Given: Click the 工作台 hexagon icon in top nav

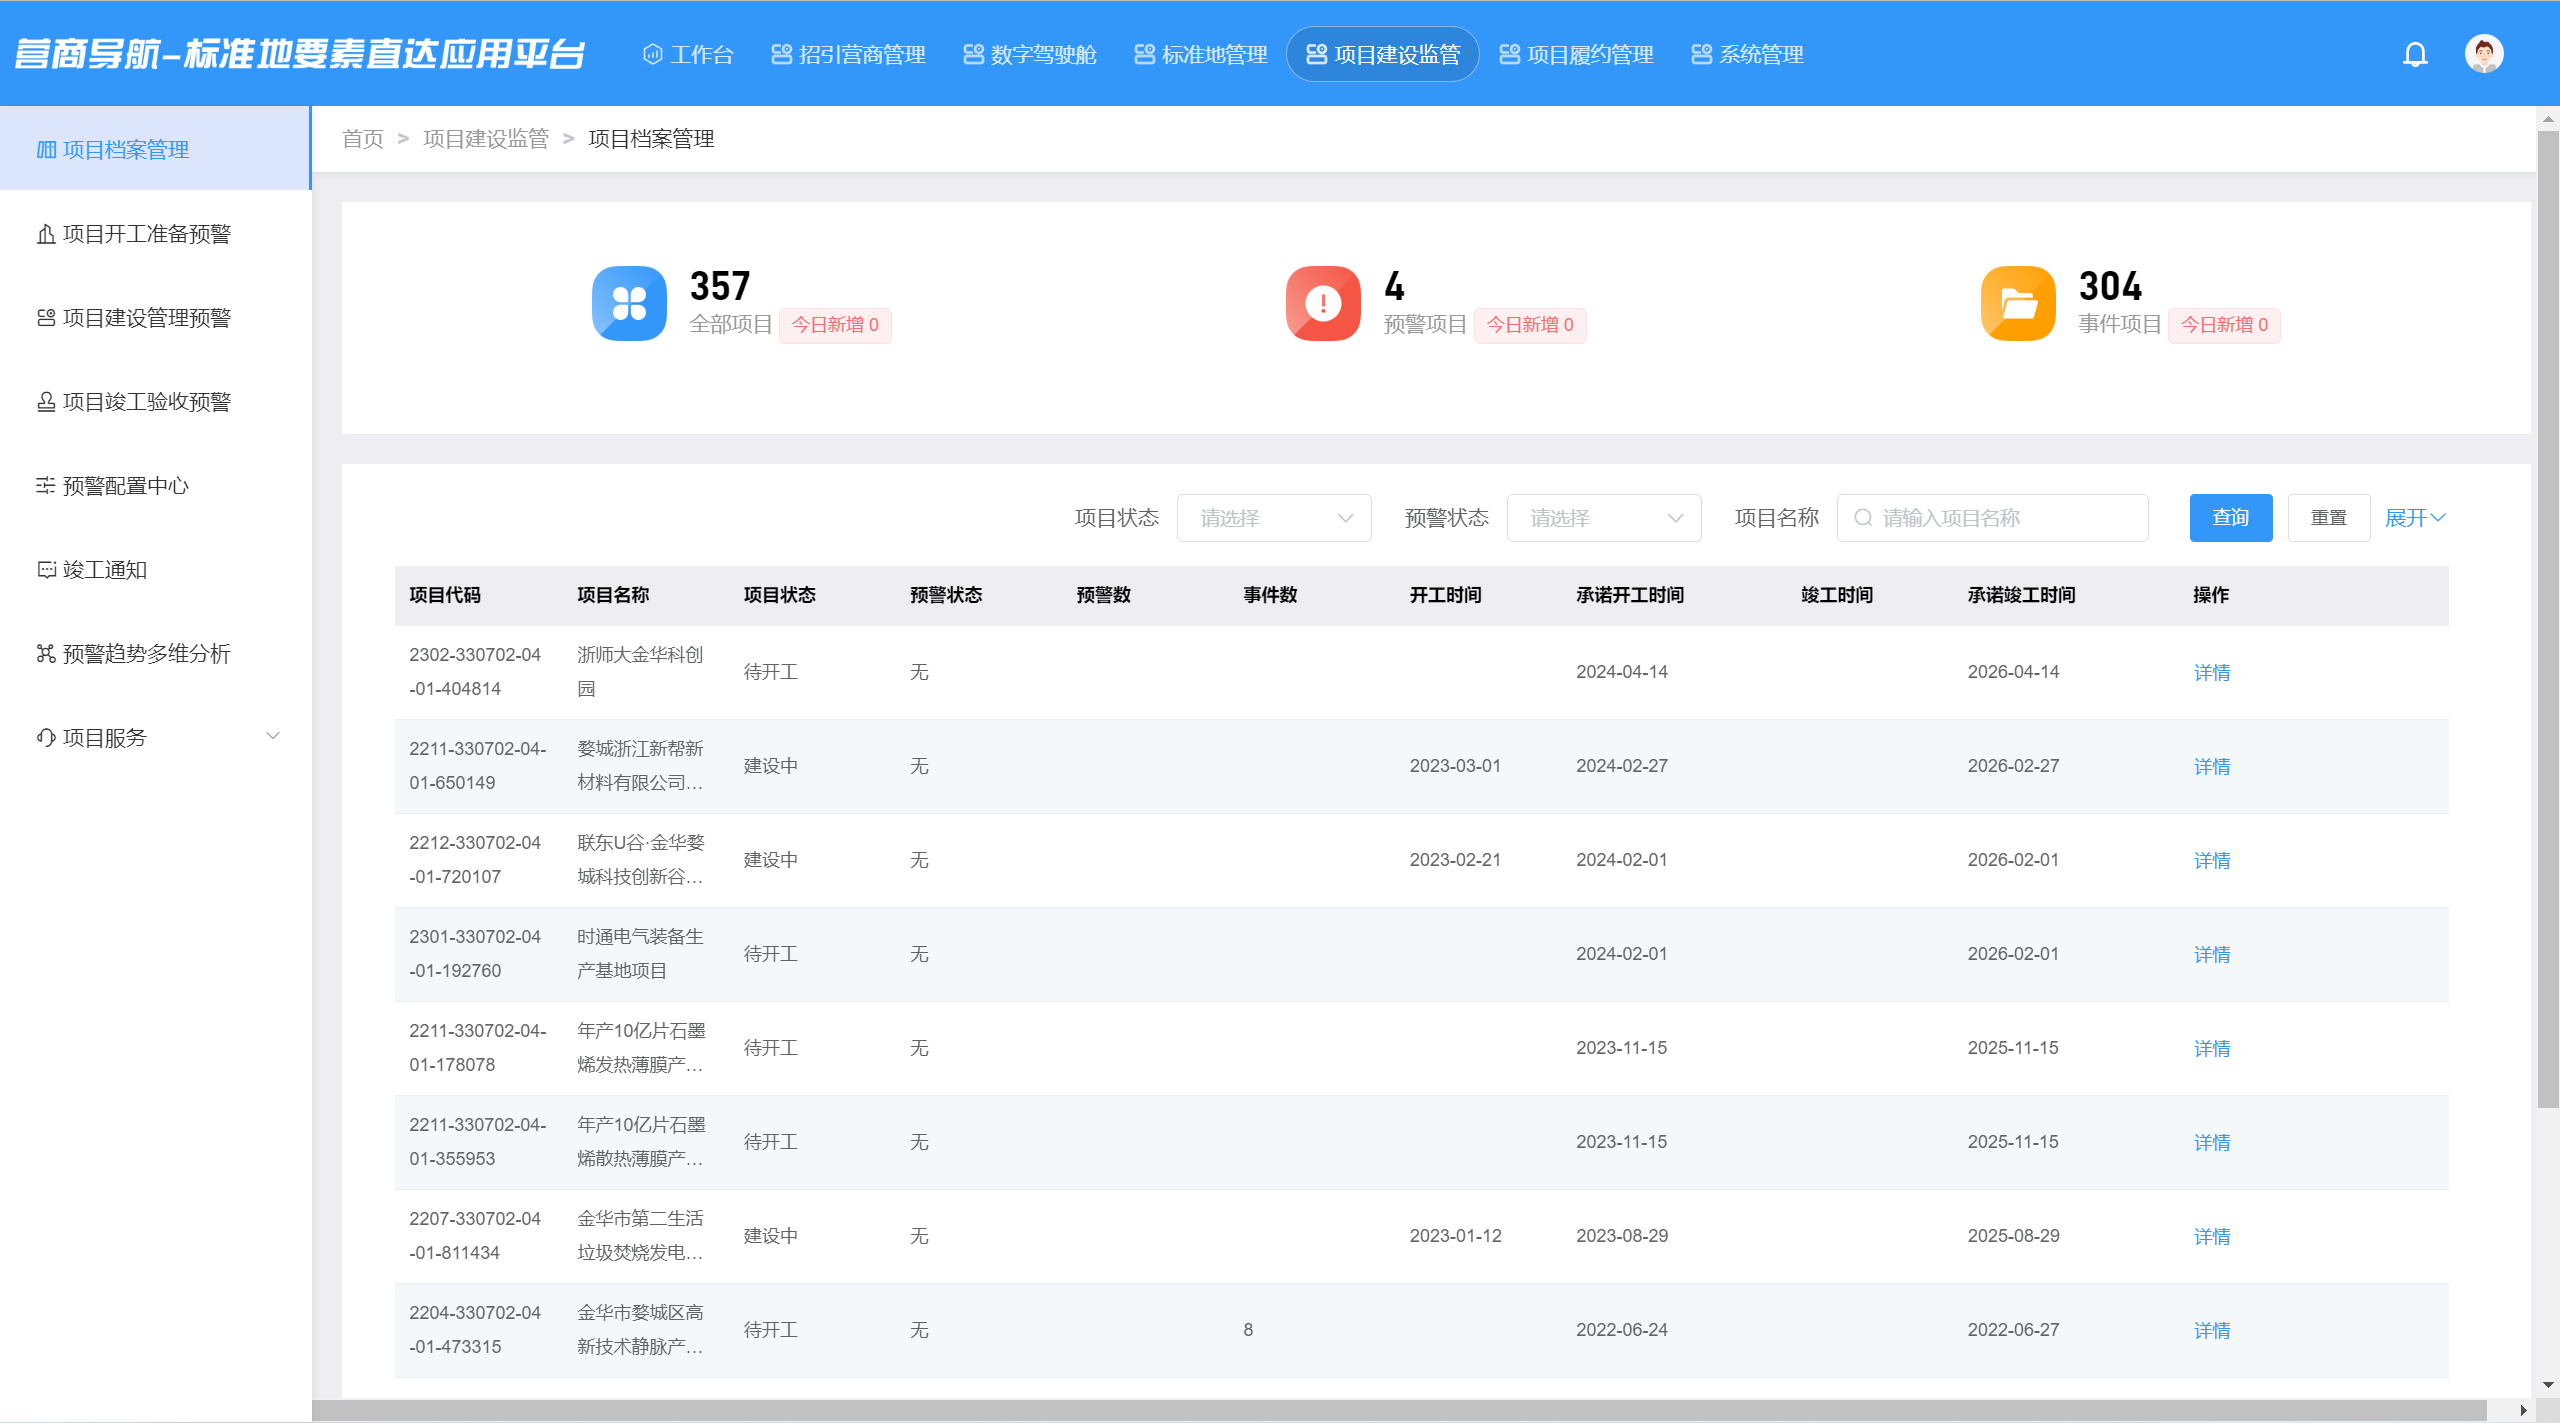Looking at the screenshot, I should click(x=652, y=54).
